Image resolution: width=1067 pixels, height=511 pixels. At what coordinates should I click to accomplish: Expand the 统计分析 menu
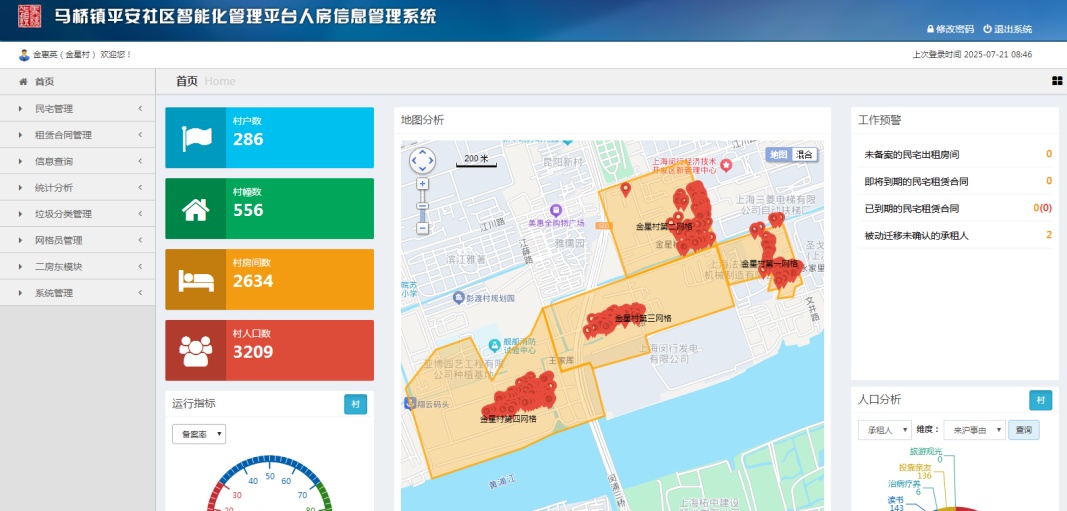78,187
